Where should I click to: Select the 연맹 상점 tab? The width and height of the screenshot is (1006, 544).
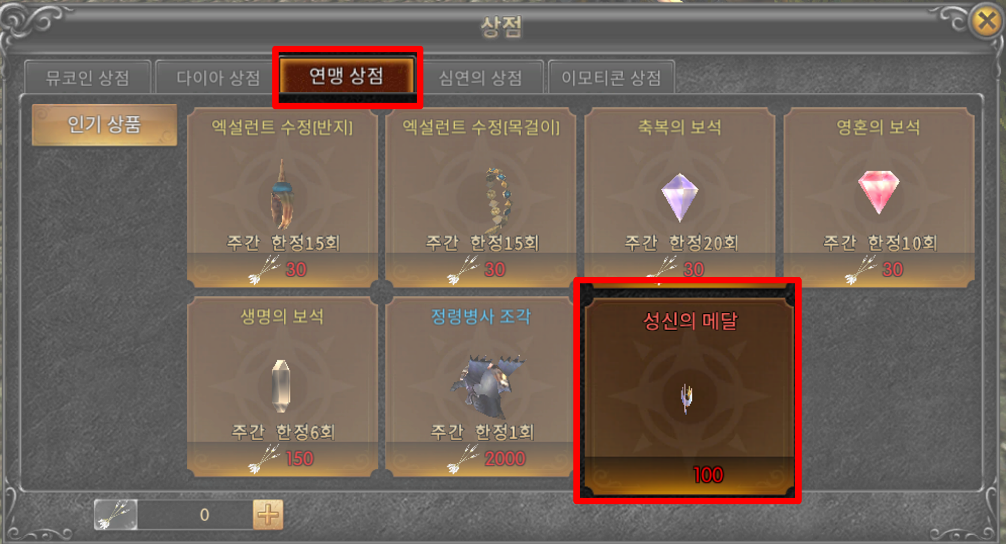346,76
